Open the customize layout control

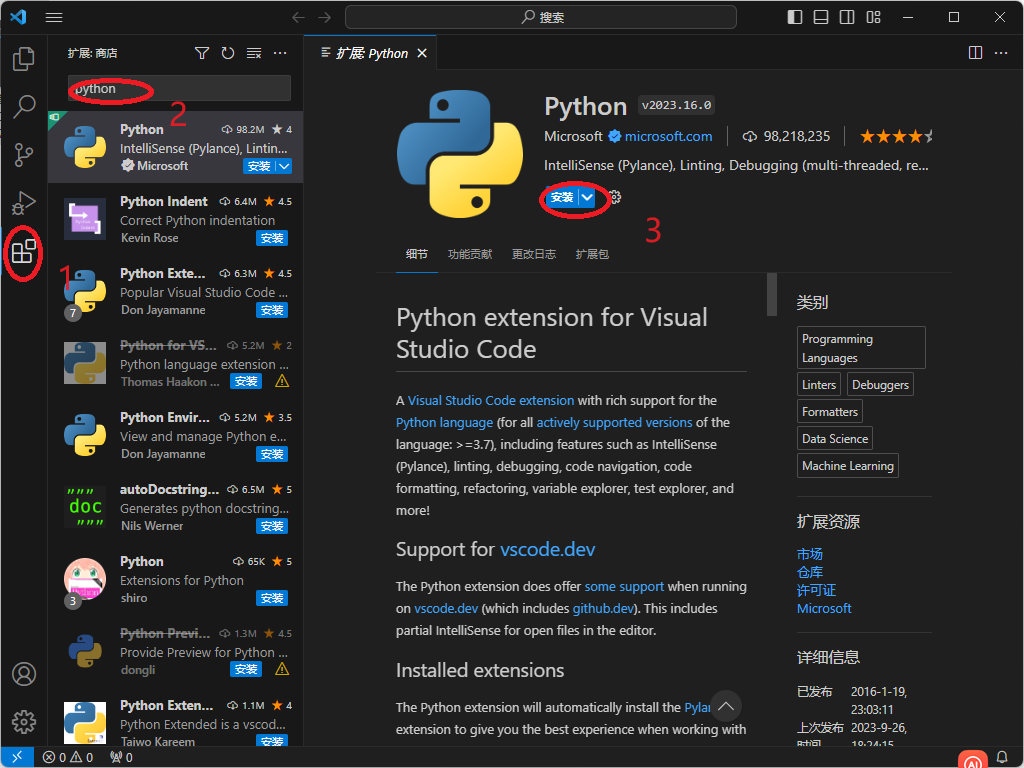[x=873, y=18]
